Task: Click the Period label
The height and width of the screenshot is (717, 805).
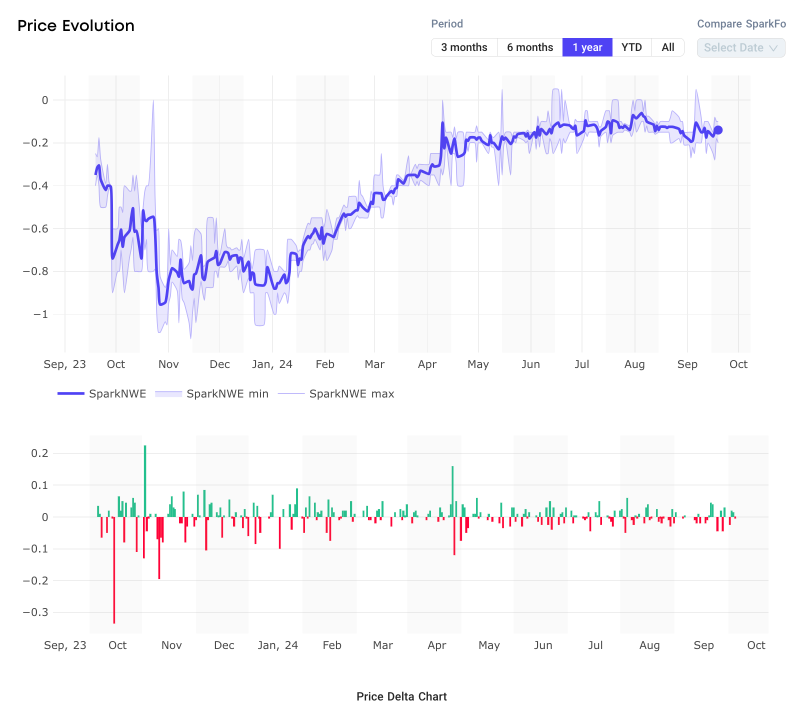Action: [447, 24]
